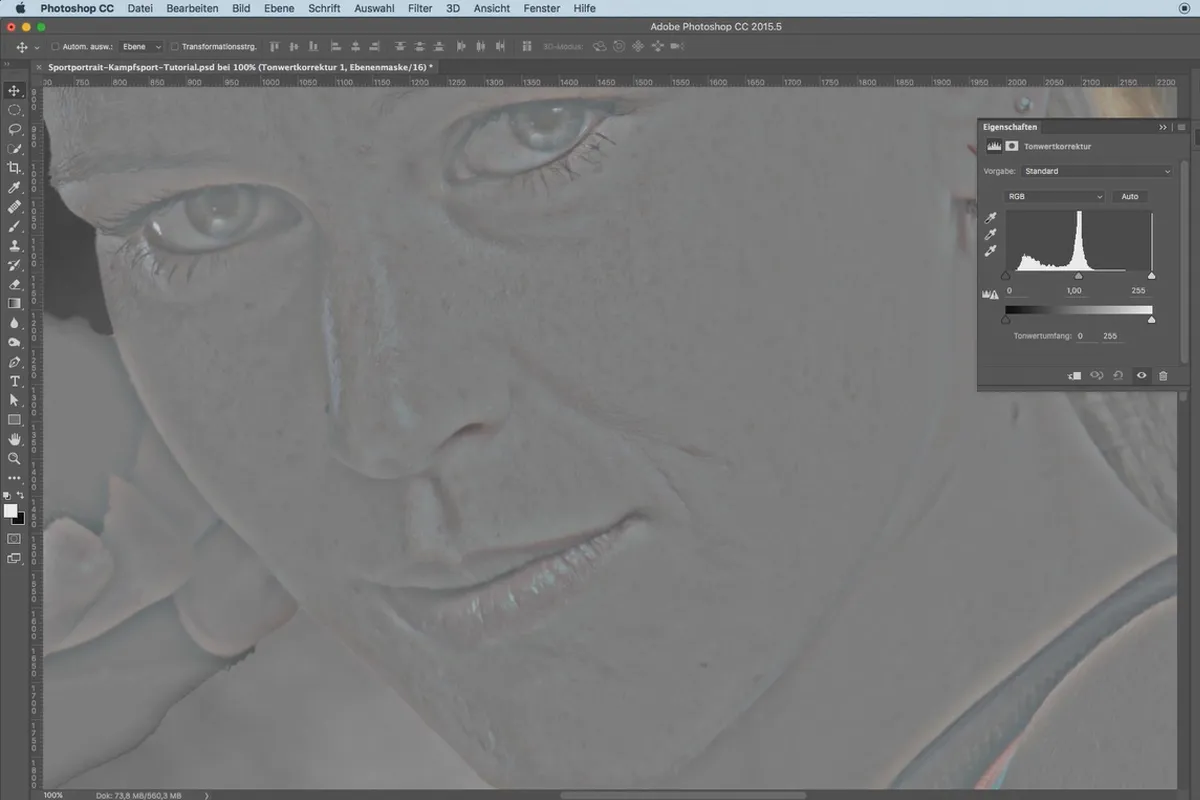Pick the black point eyedropper in Eigenschaften
This screenshot has width=1200, height=800.
992,217
